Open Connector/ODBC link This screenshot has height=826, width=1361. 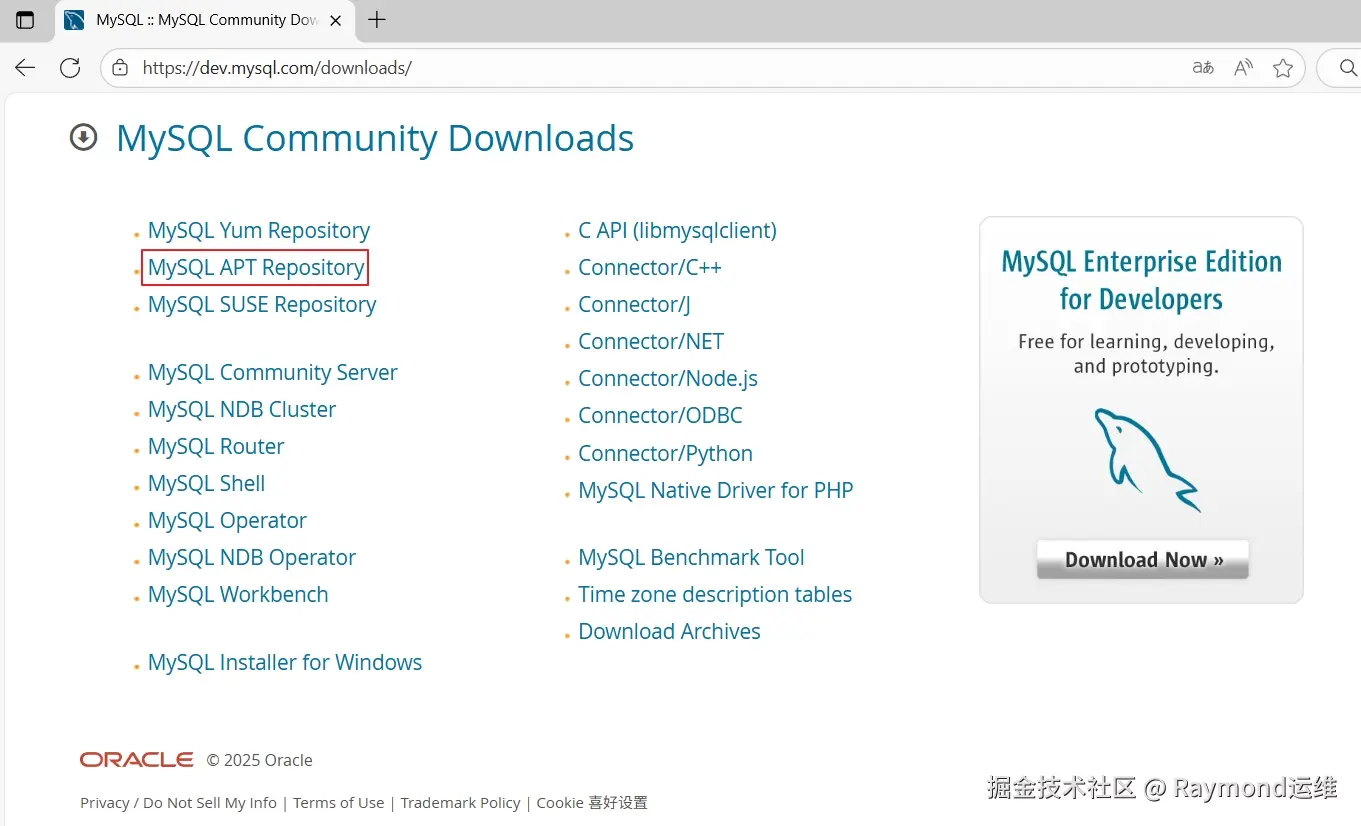(660, 415)
